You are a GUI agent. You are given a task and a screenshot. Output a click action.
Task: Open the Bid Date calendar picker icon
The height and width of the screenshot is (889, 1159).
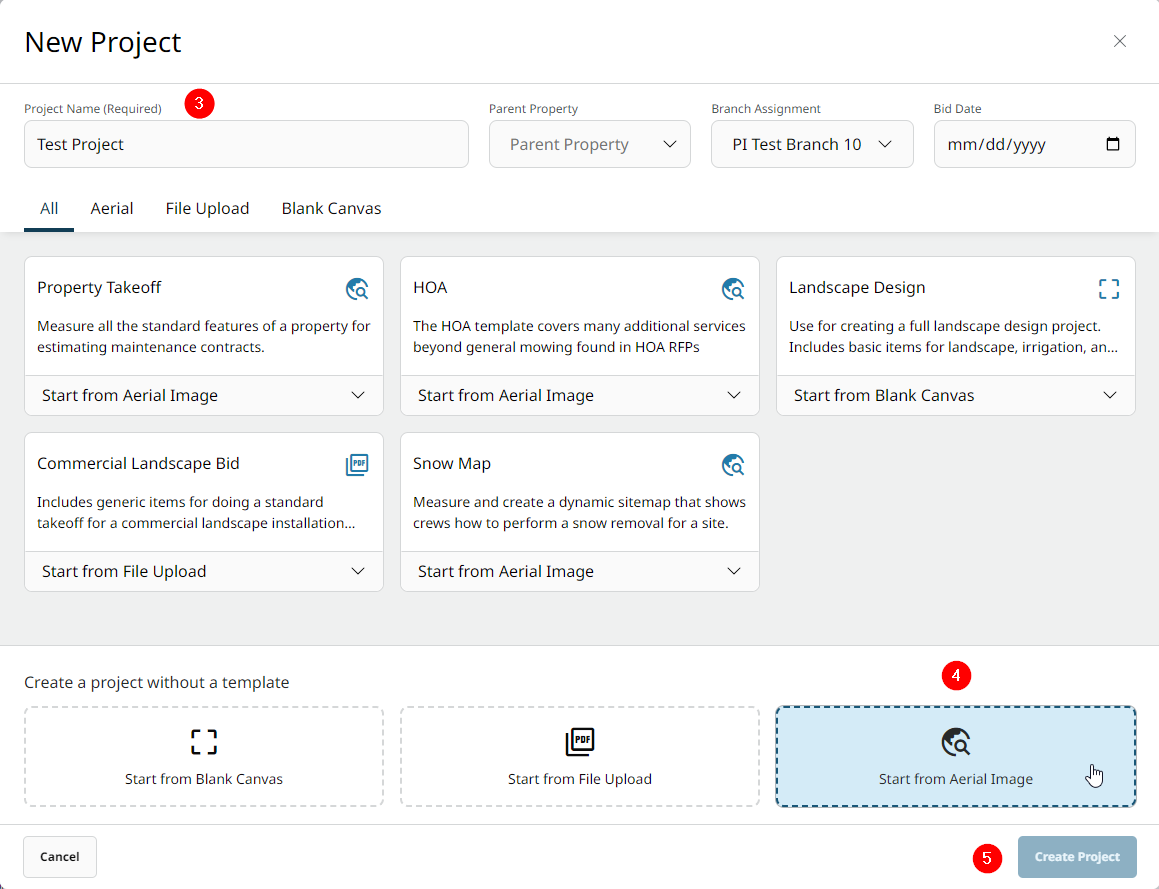click(x=1112, y=144)
